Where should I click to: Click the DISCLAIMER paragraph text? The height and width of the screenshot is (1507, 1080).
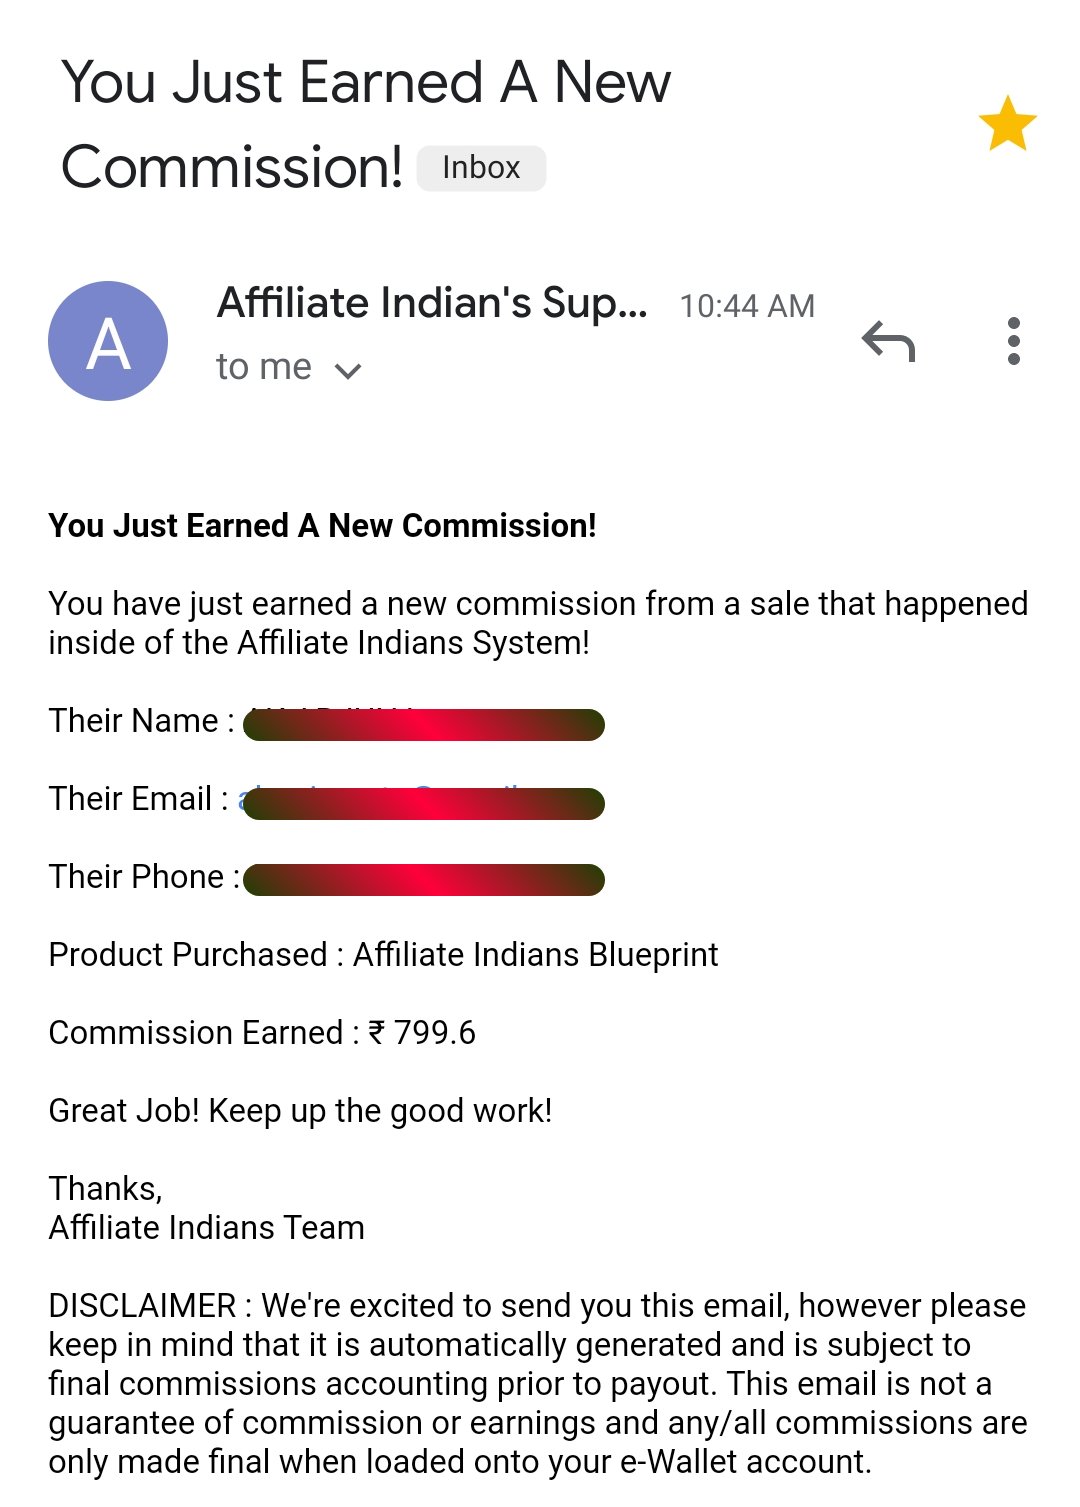point(538,1384)
